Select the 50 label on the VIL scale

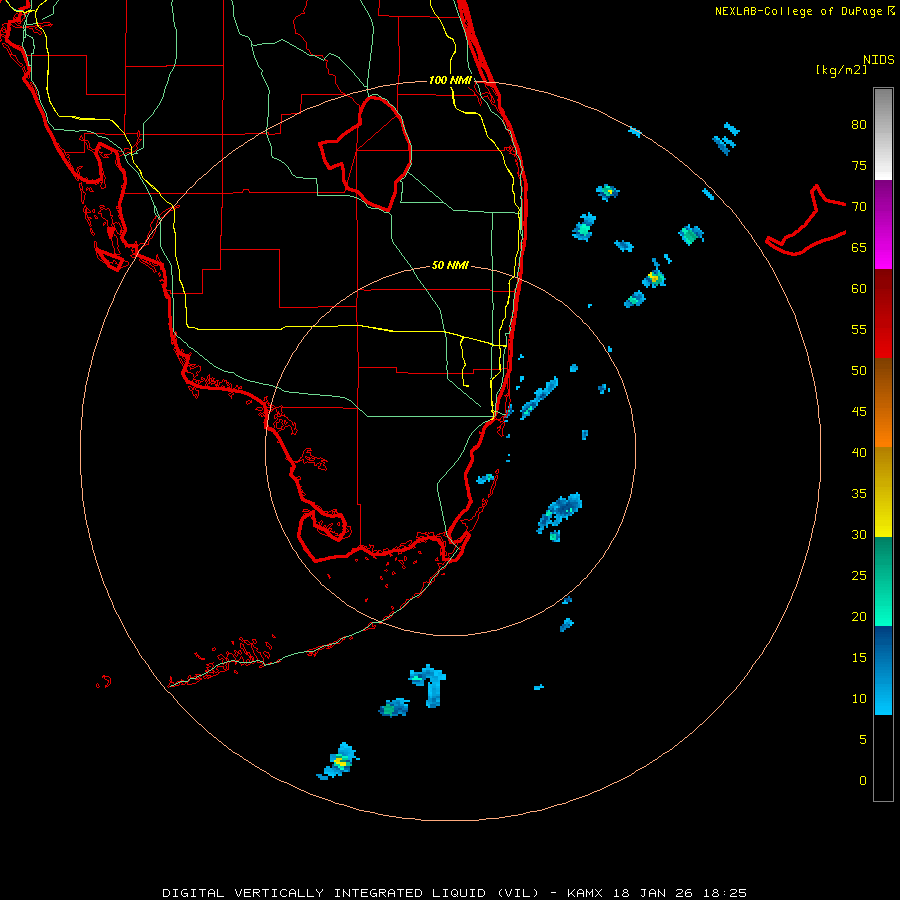point(859,371)
